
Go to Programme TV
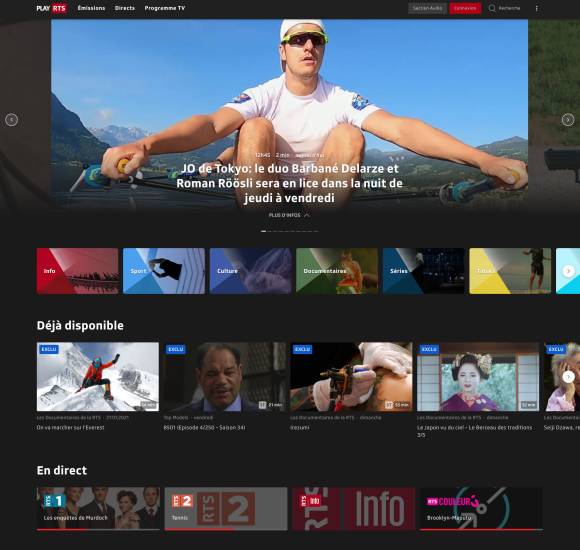pos(165,8)
